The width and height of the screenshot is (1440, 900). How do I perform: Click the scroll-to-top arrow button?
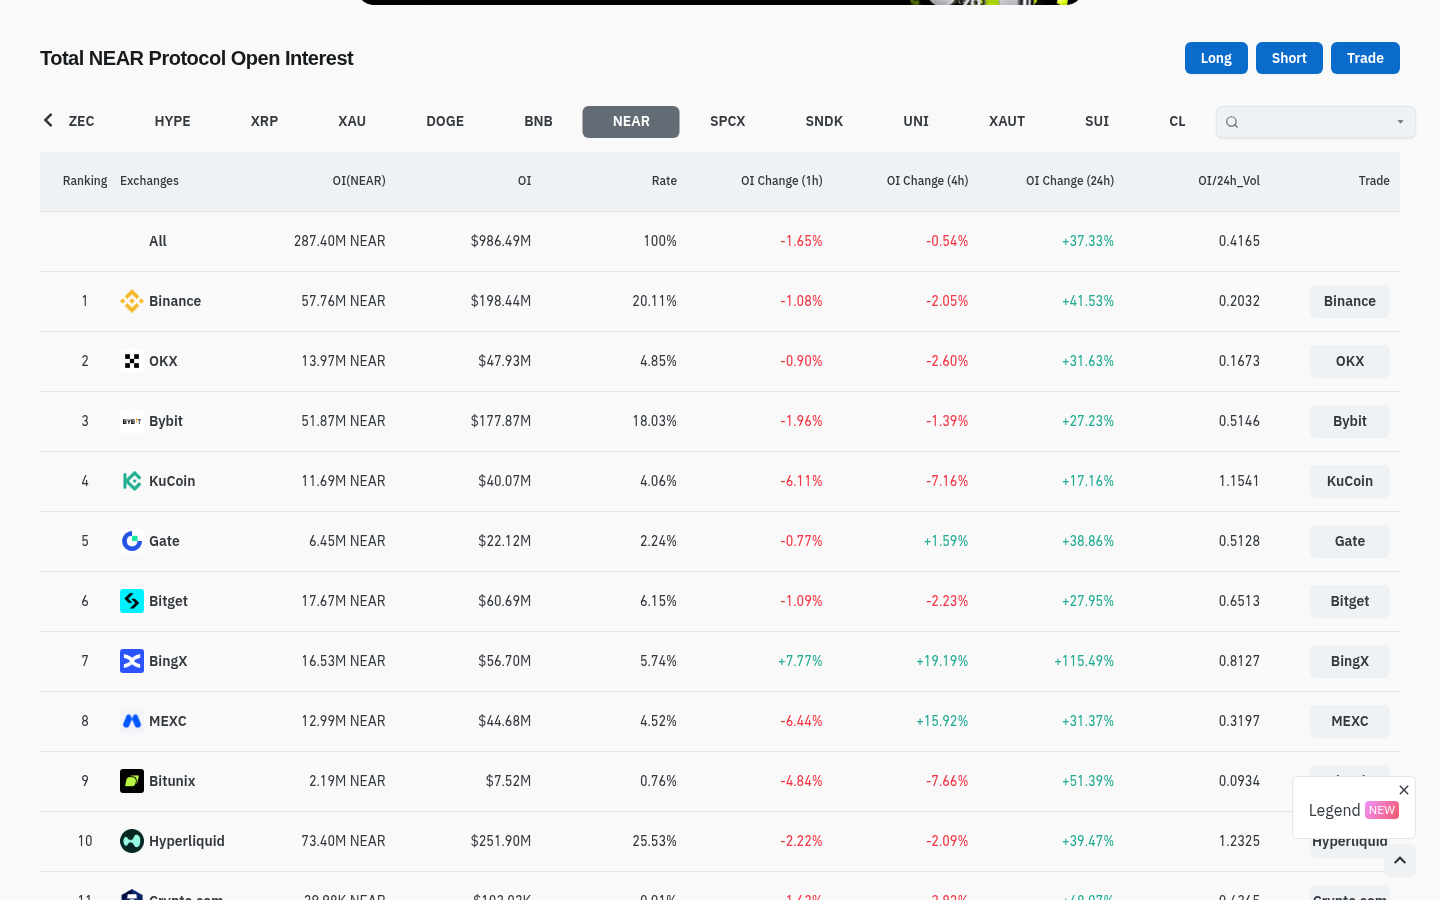[x=1400, y=861]
